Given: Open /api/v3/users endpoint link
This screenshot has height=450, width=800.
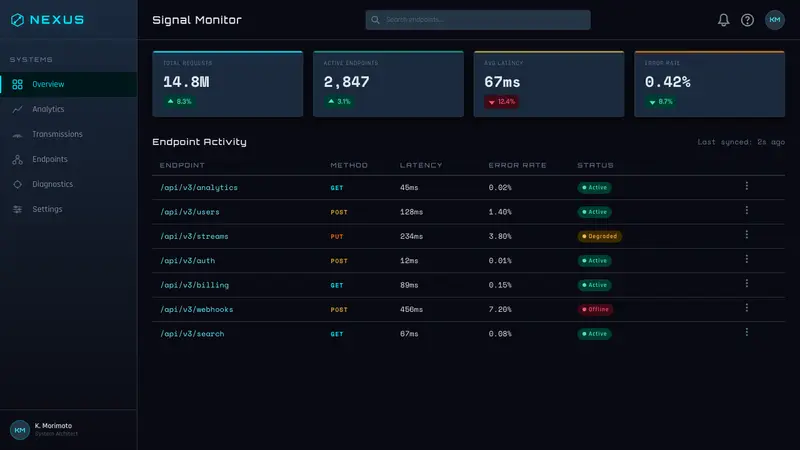Looking at the screenshot, I should (190, 212).
